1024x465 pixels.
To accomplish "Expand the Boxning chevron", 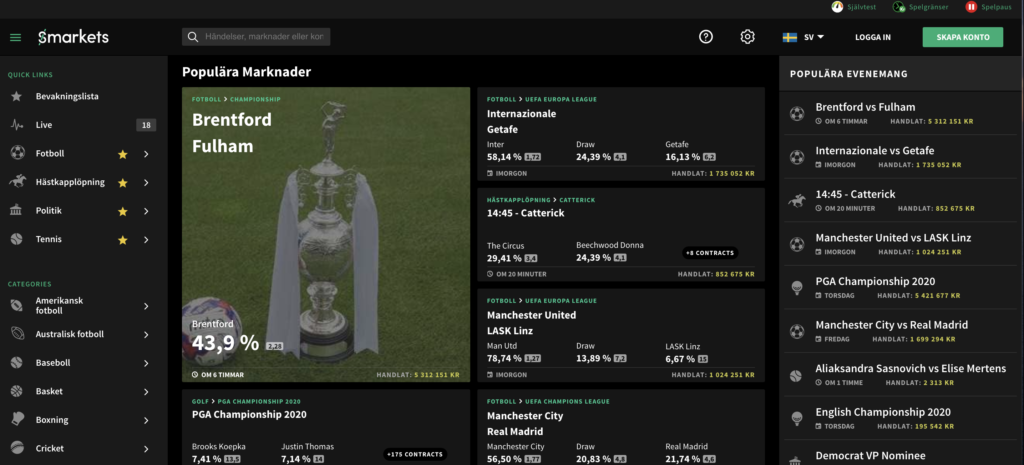I will click(x=146, y=421).
